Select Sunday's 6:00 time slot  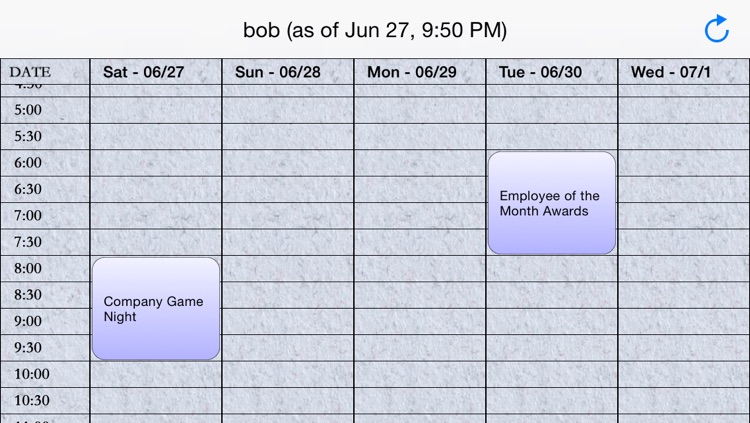288,163
